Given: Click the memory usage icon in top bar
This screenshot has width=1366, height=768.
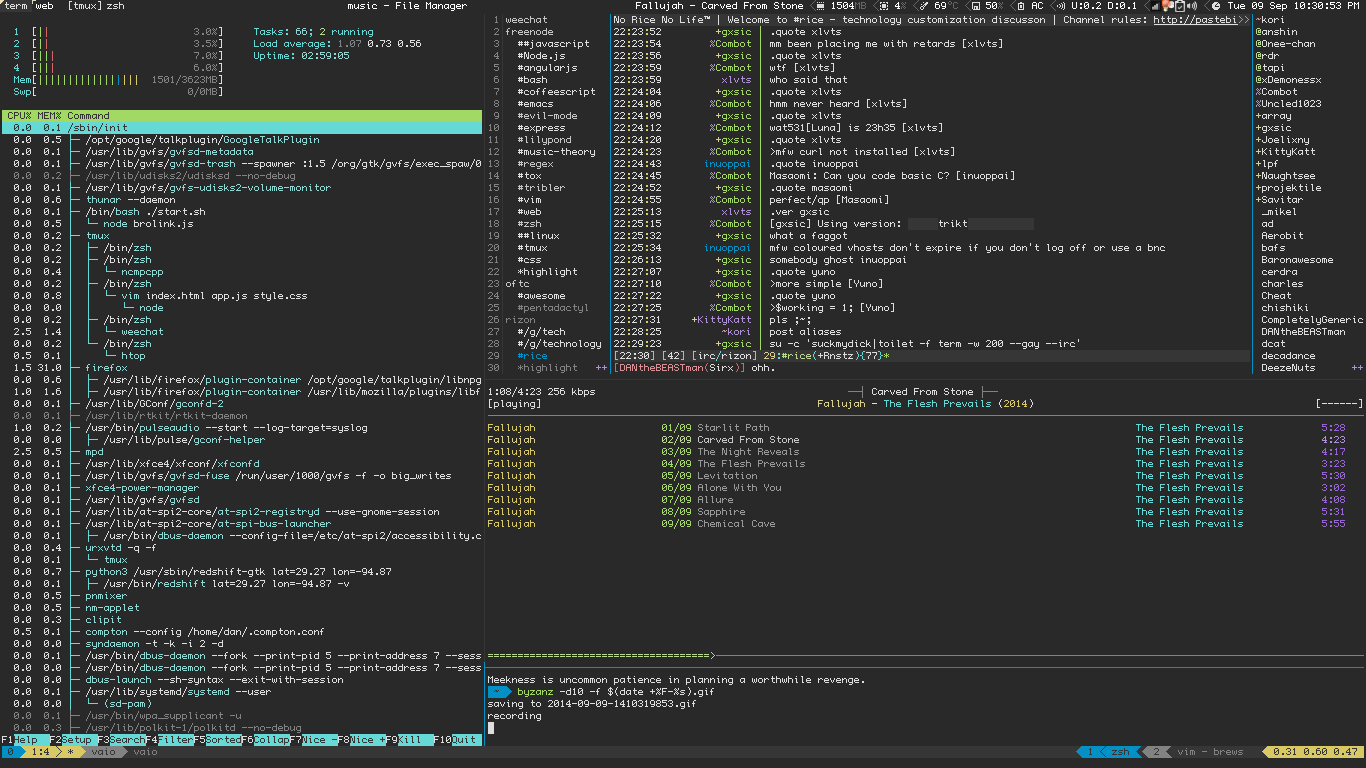Looking at the screenshot, I should (821, 6).
